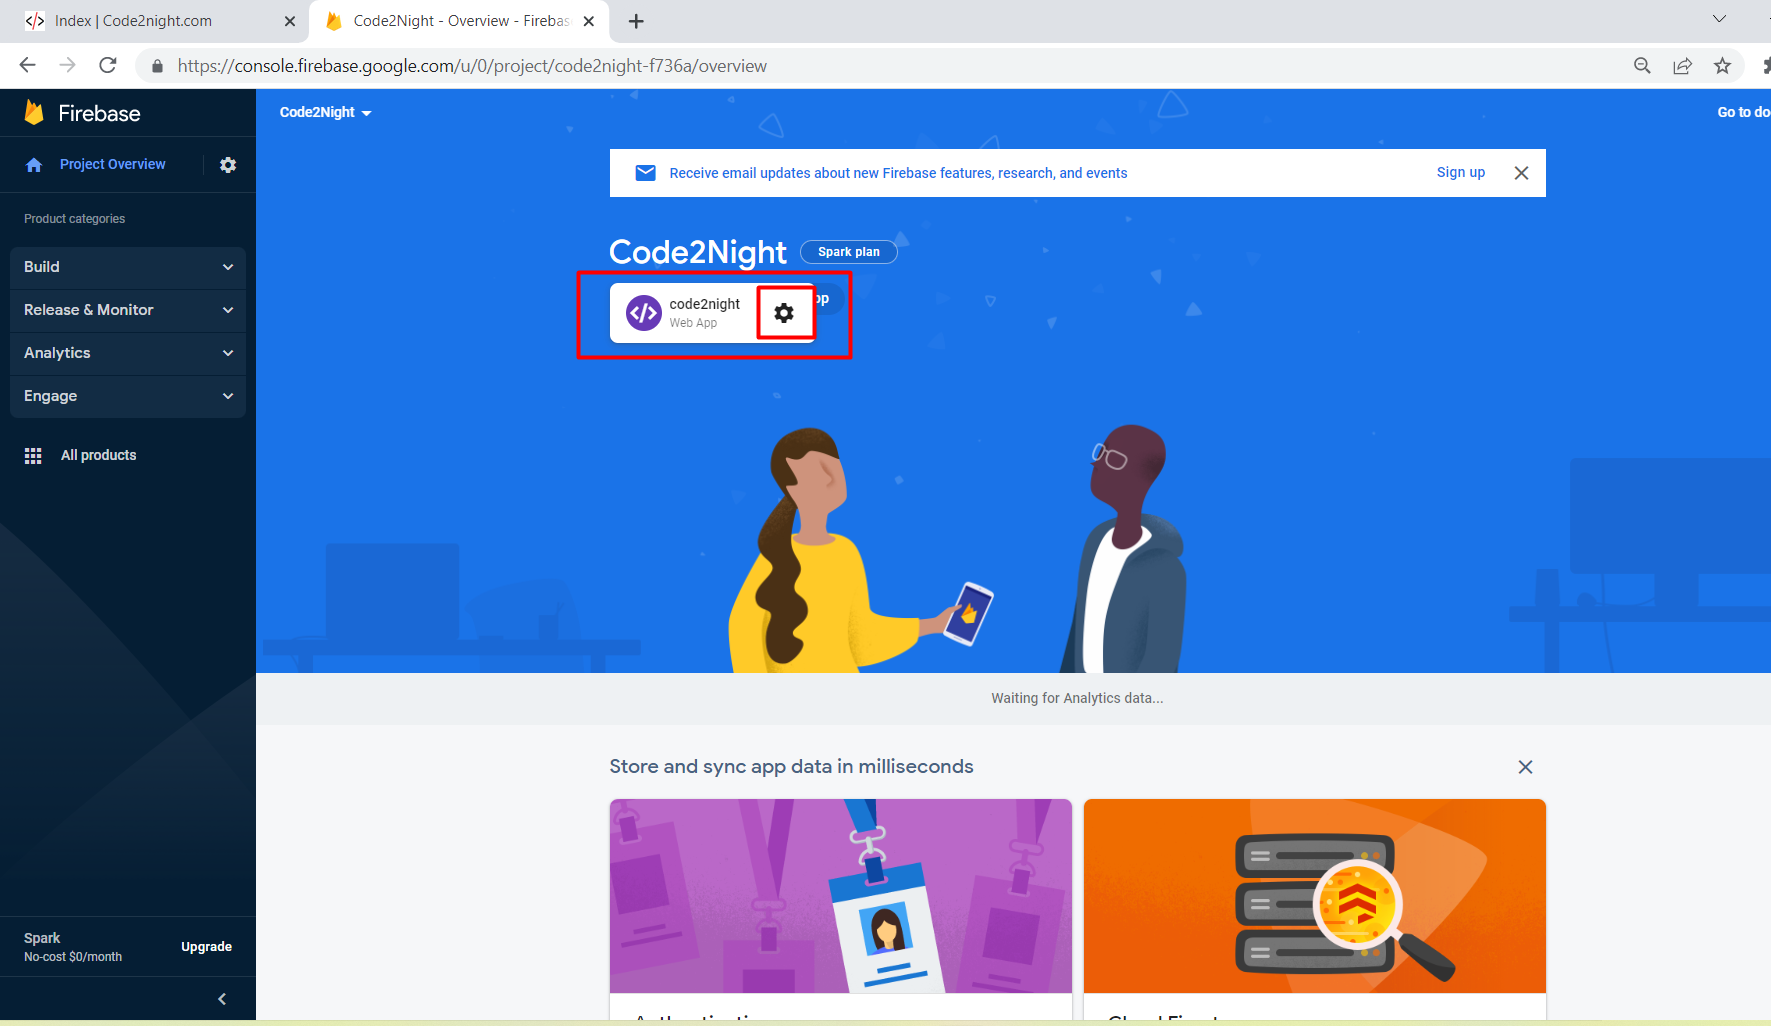Click the site lock icon in address bar
This screenshot has height=1026, width=1771.
(x=157, y=66)
